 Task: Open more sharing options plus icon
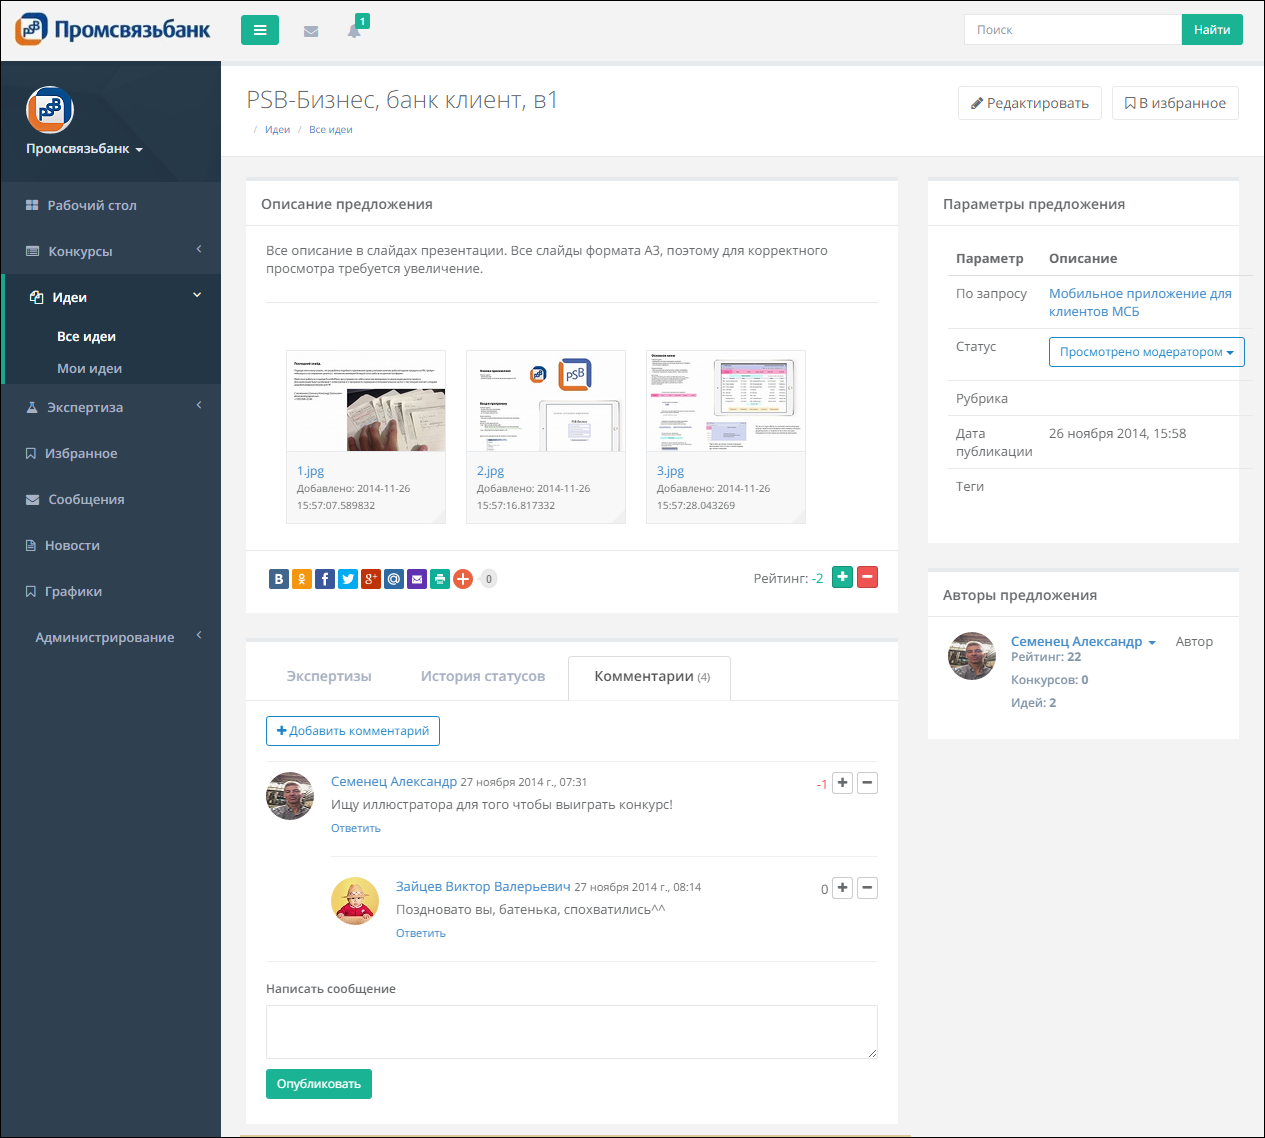463,579
